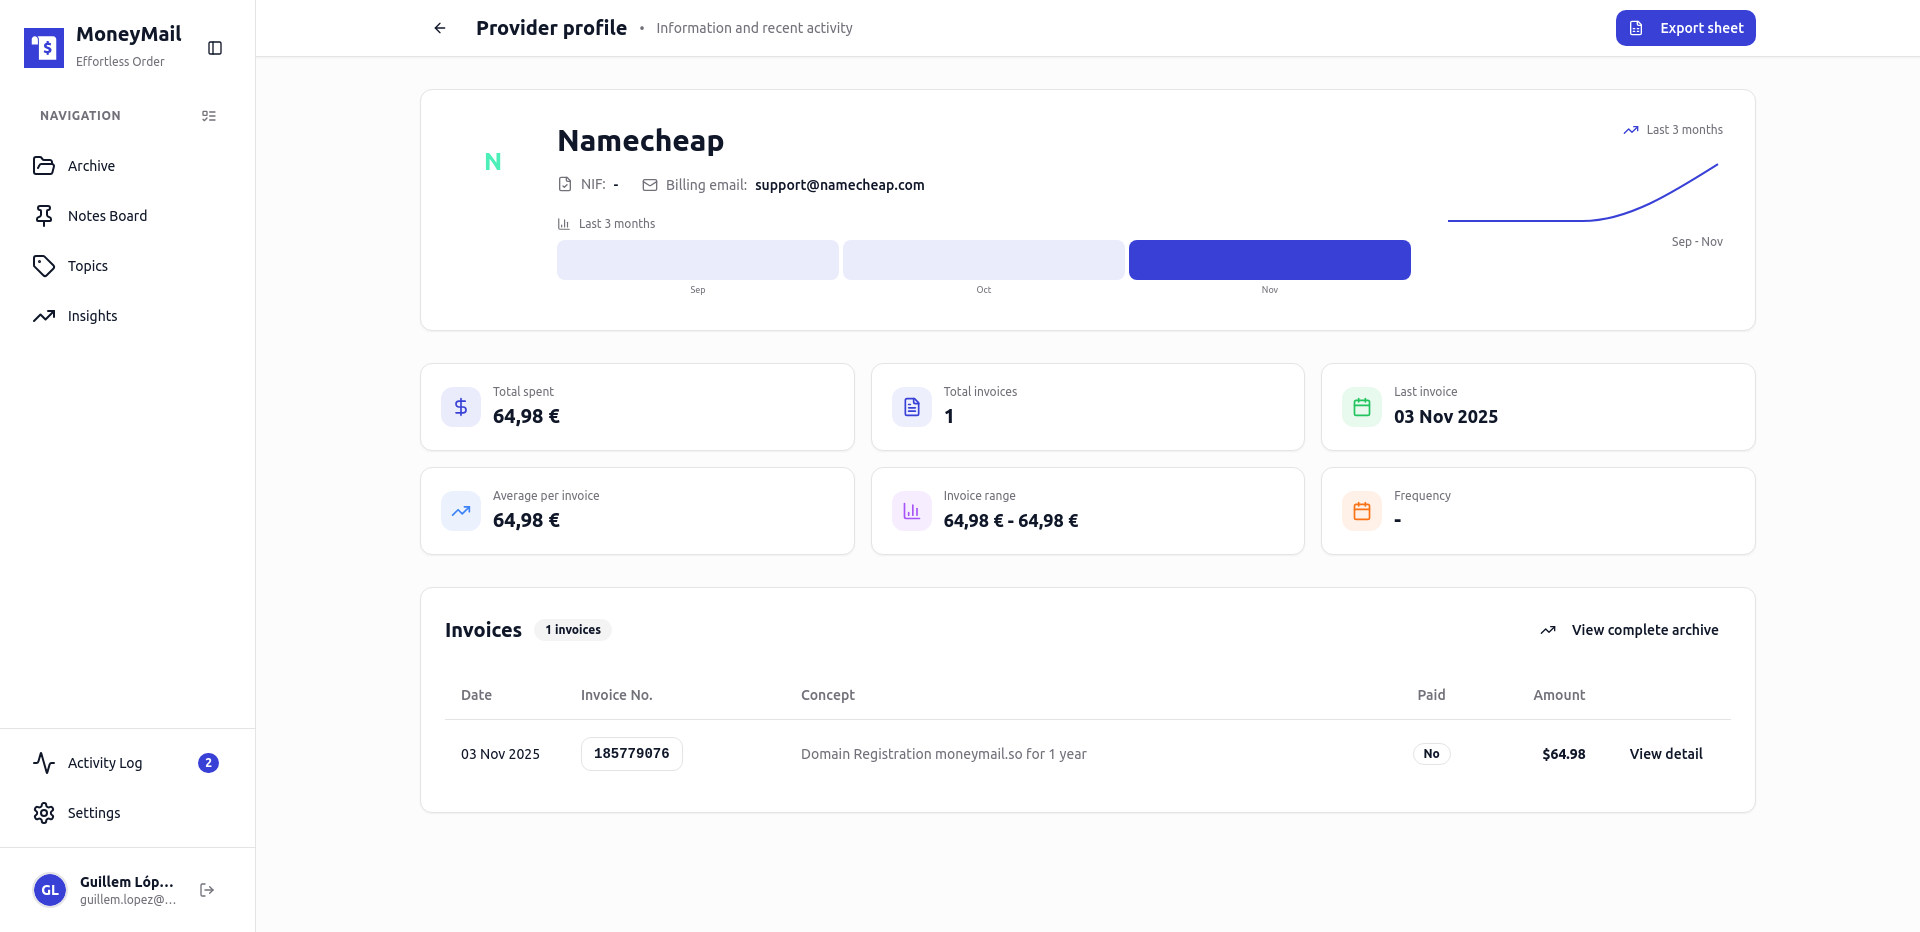Image resolution: width=1920 pixels, height=932 pixels.
Task: Click the back arrow next to Provider profile
Action: pyautogui.click(x=440, y=27)
